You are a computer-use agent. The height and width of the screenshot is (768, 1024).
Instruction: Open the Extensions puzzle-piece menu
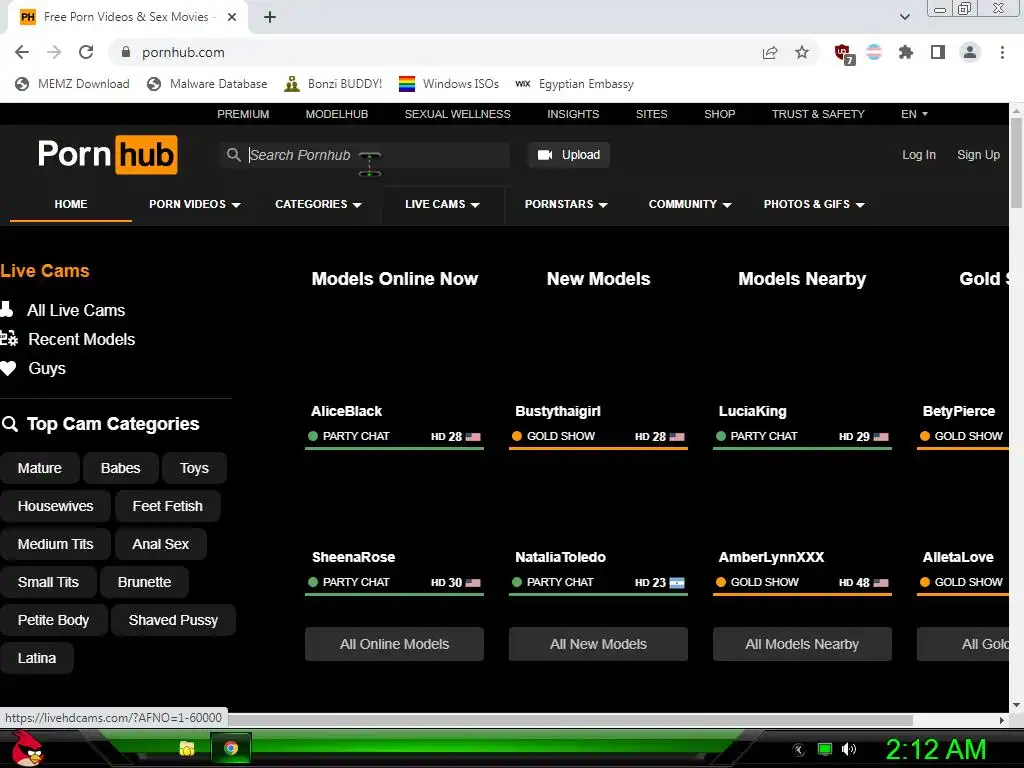(x=906, y=52)
